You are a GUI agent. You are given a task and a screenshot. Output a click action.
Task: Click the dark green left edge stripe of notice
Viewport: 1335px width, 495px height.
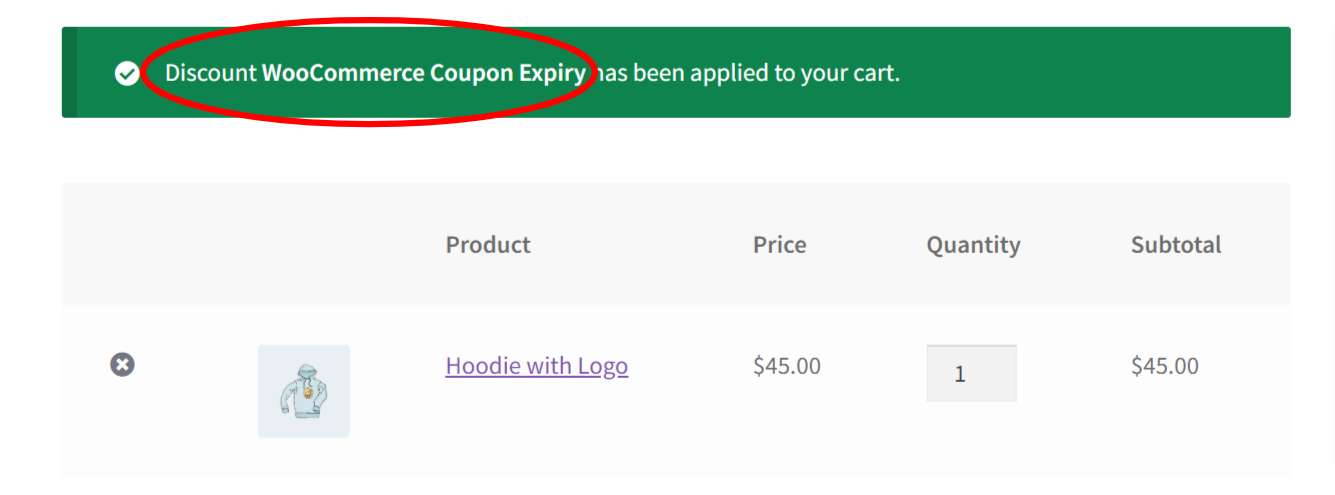point(69,72)
